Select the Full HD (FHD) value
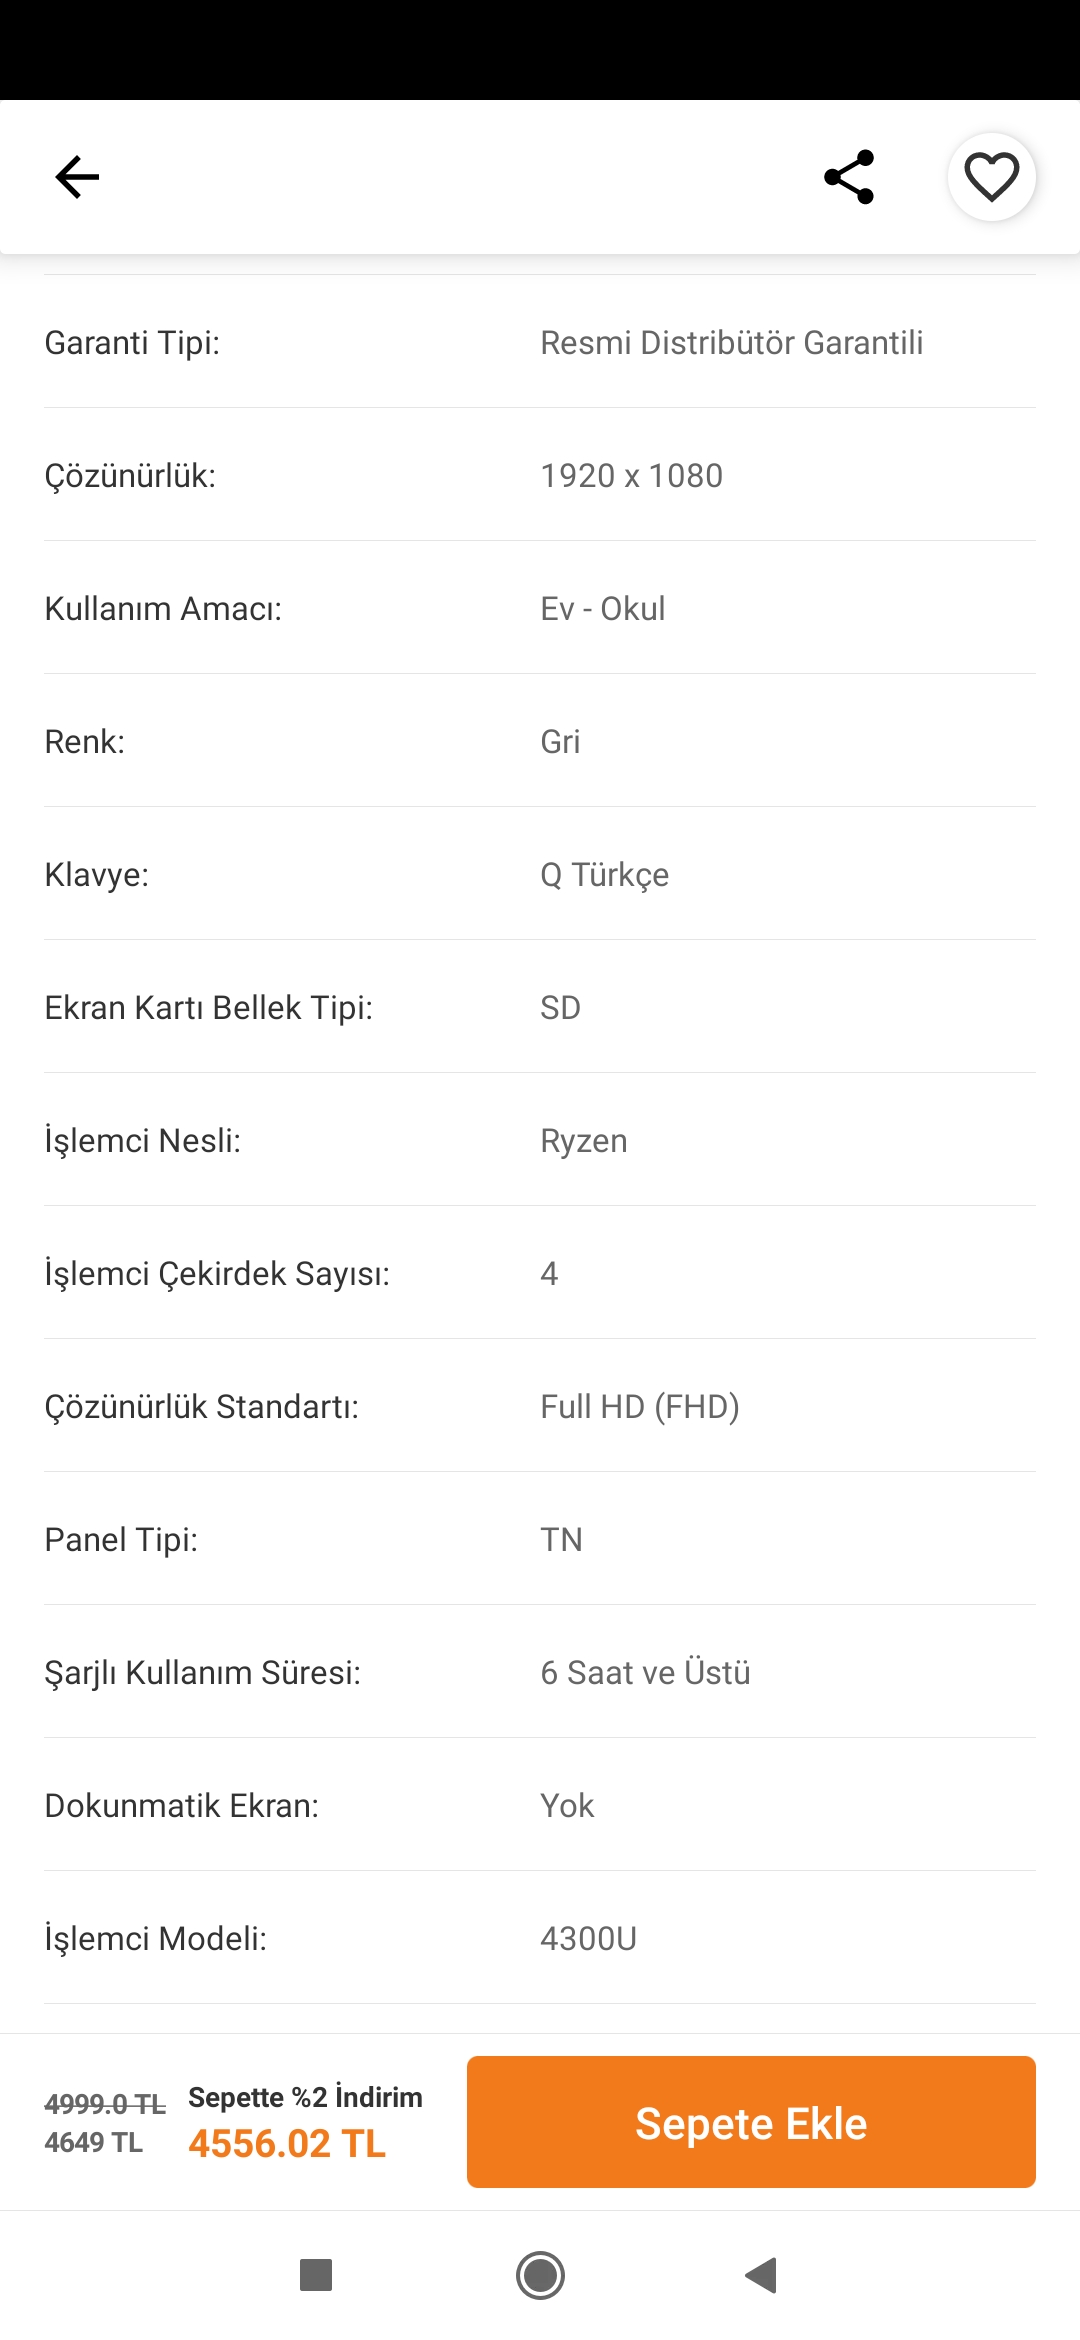This screenshot has width=1080, height=2340. pos(639,1407)
